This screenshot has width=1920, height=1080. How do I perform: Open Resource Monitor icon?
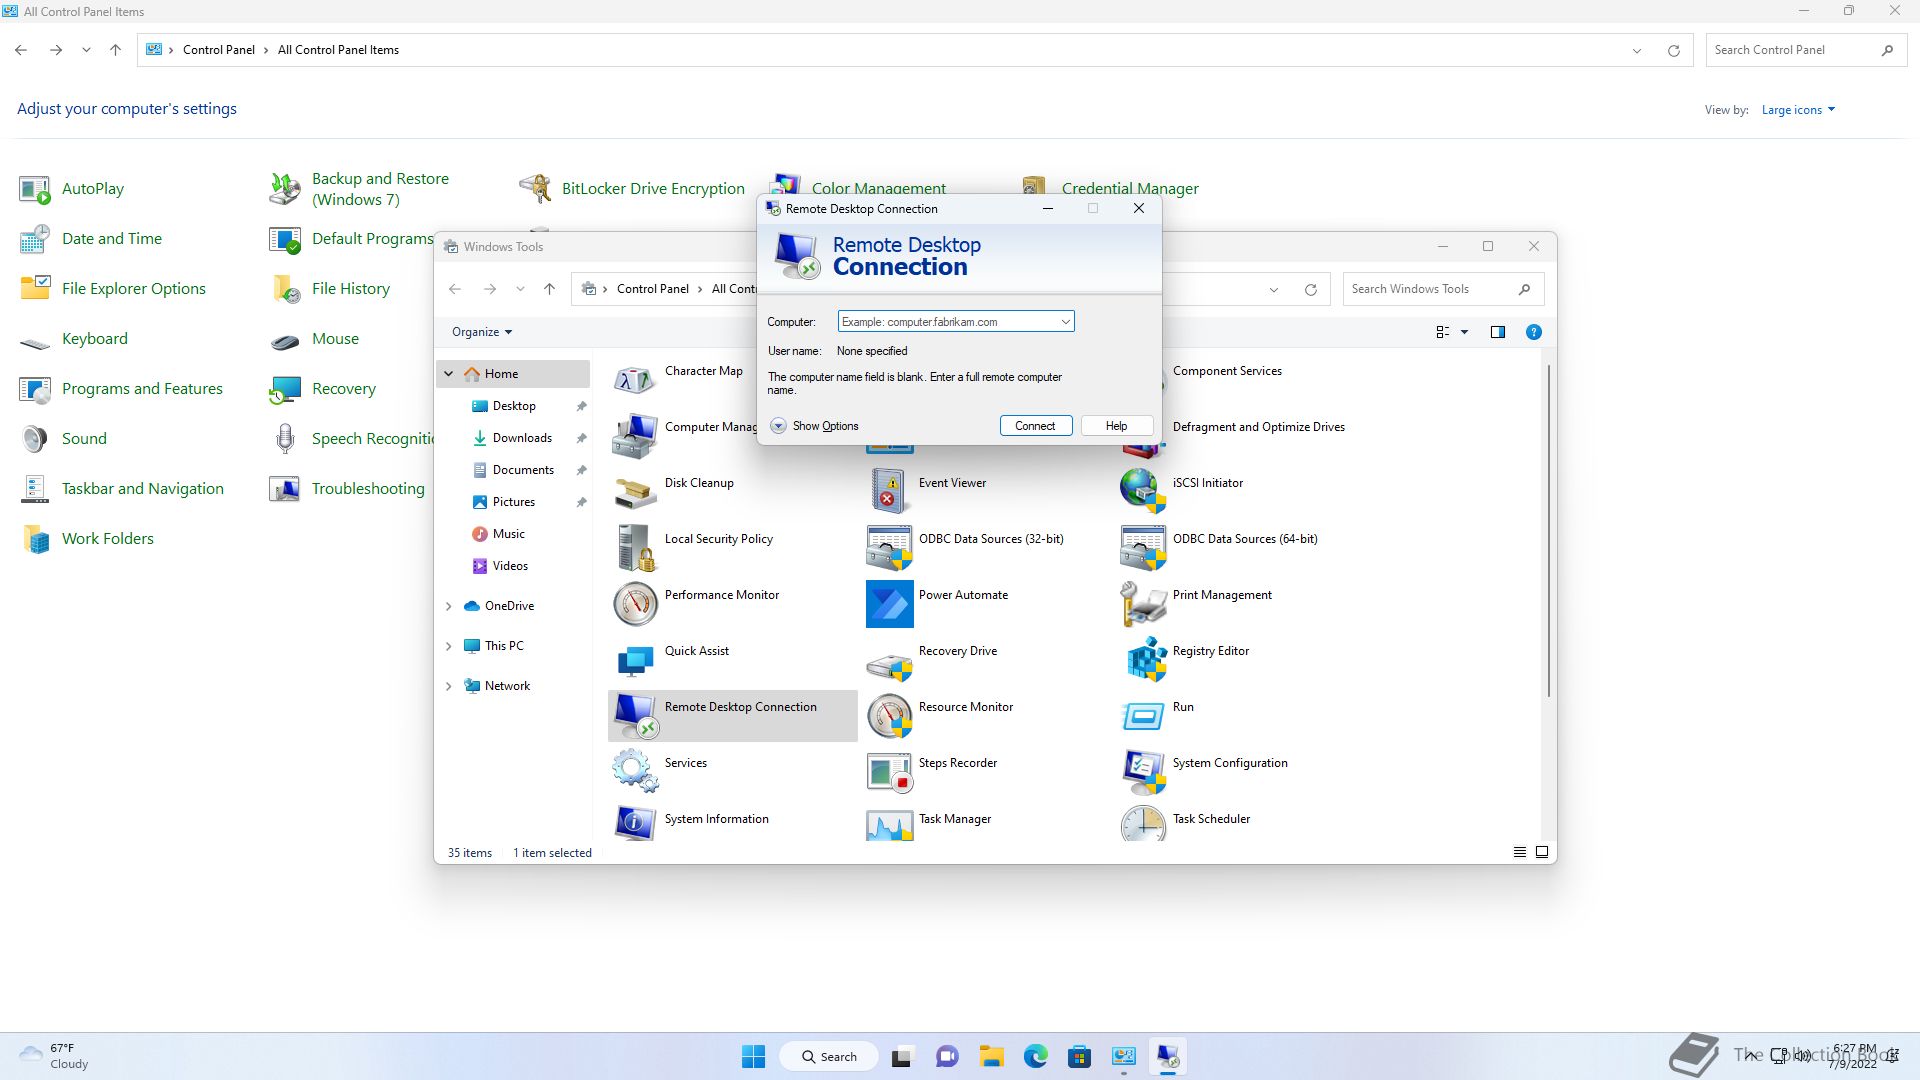coord(889,716)
